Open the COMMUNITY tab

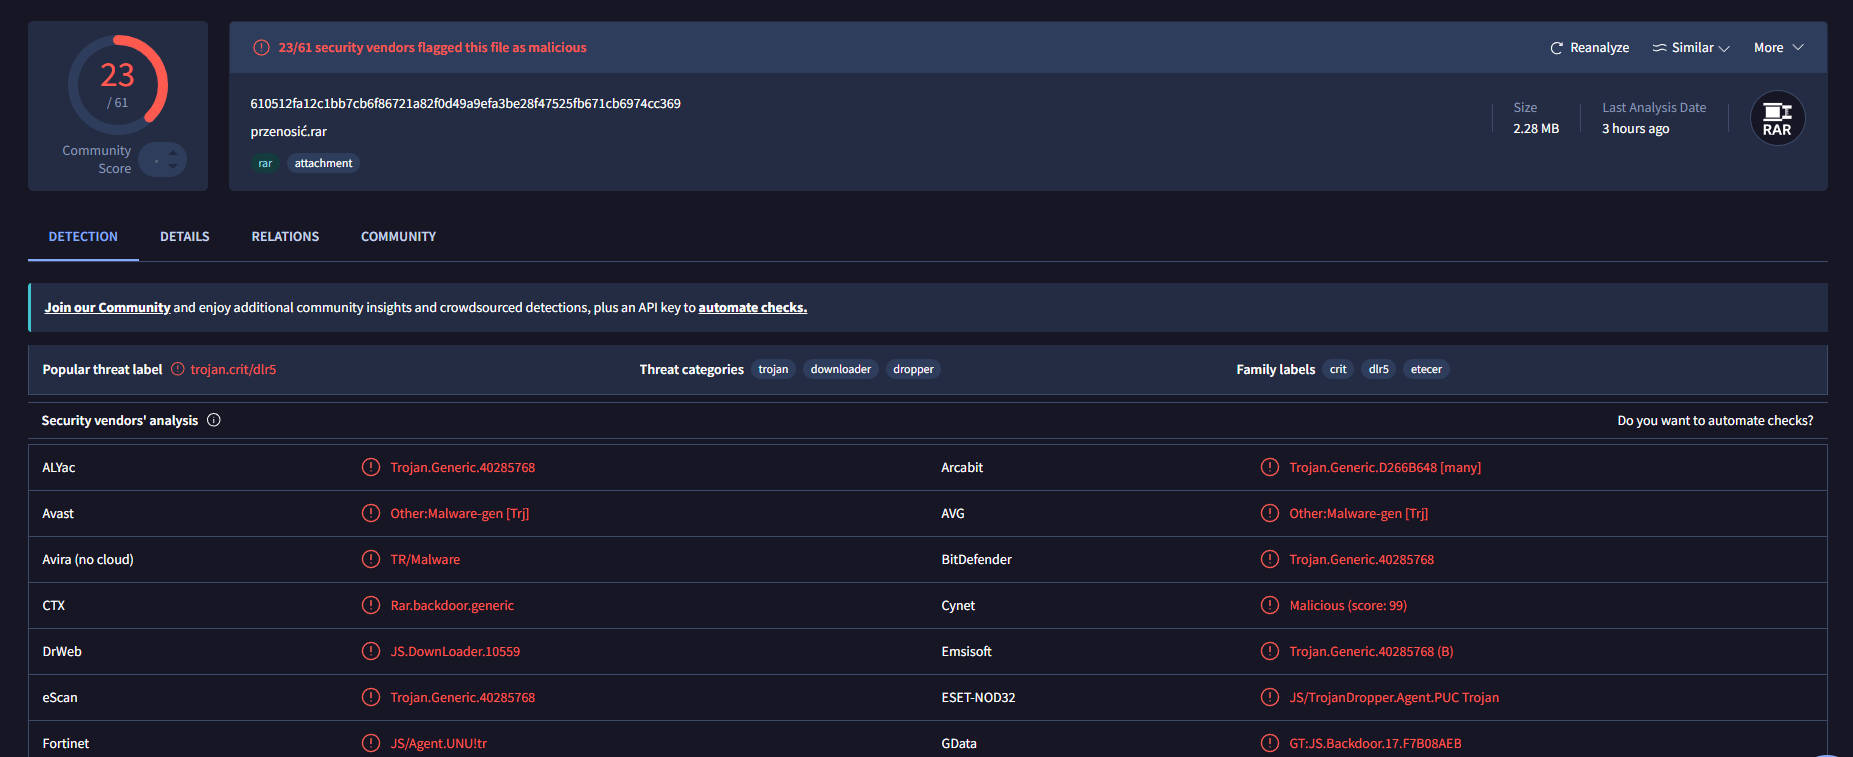pyautogui.click(x=398, y=237)
